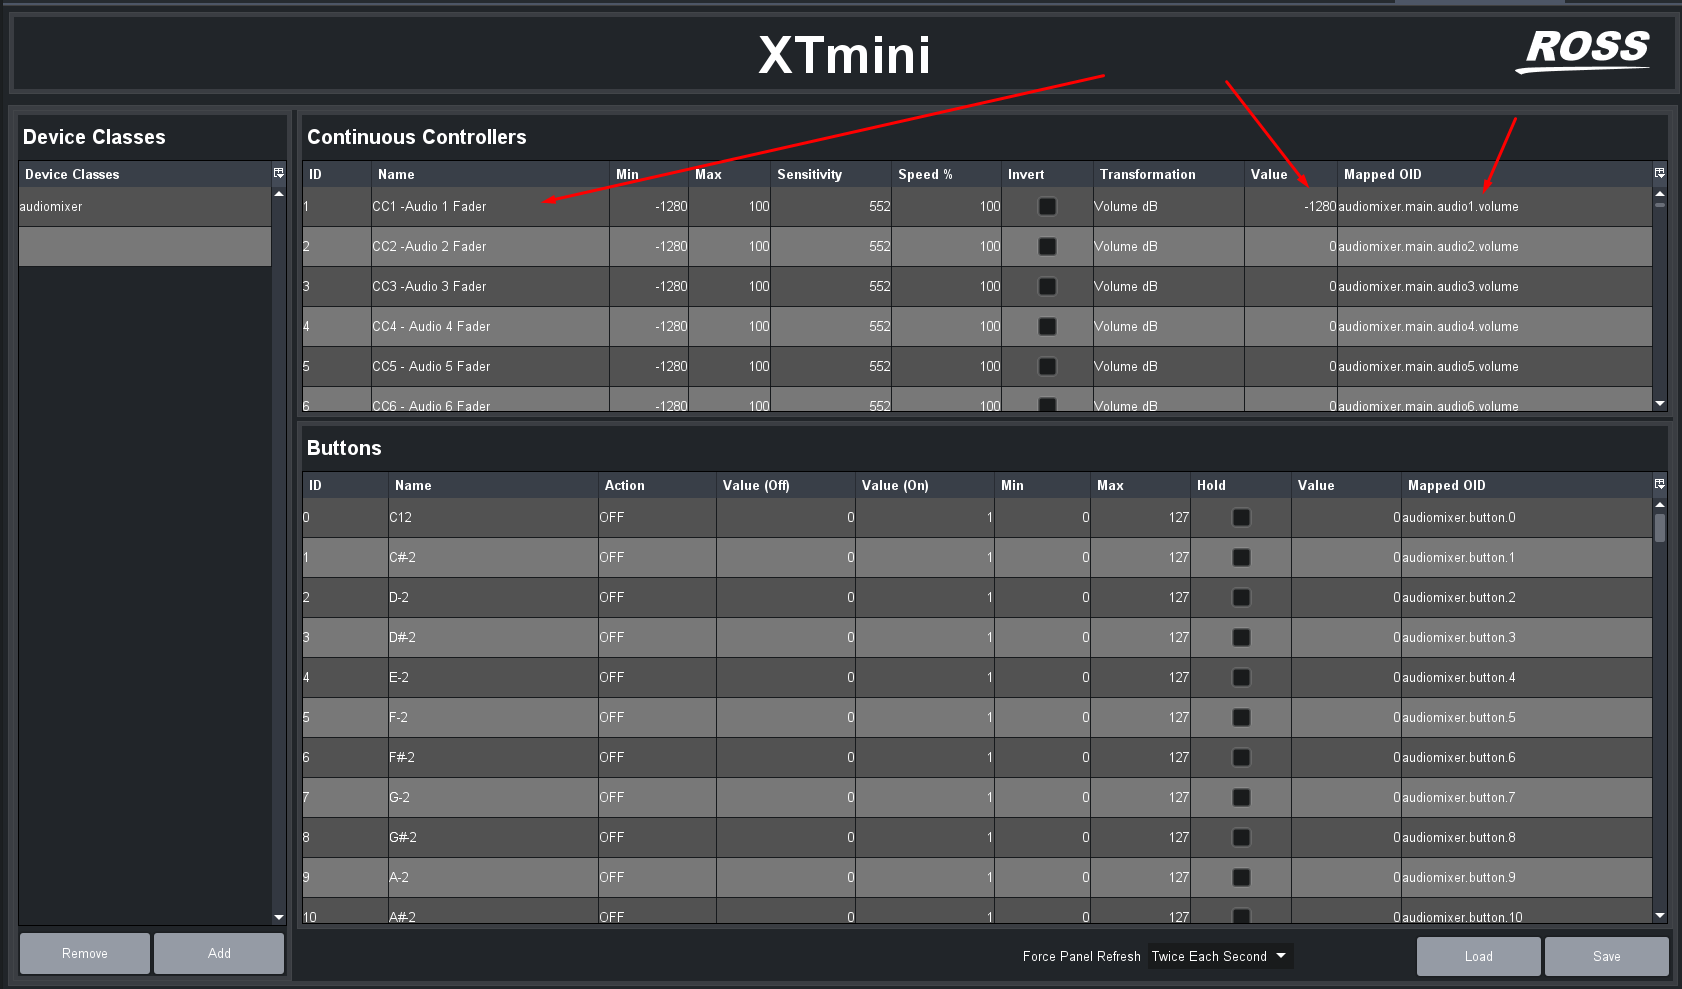Click the OFF action cell for D-2
Screen dimensions: 1682x989
point(657,597)
